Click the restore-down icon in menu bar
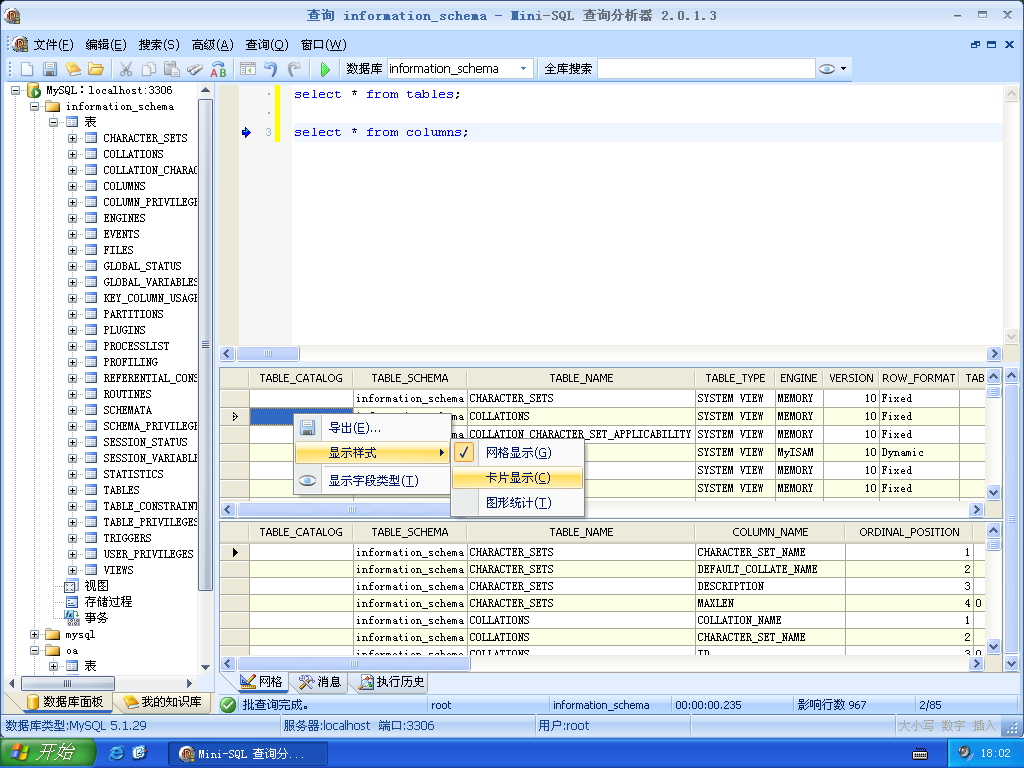 click(975, 44)
